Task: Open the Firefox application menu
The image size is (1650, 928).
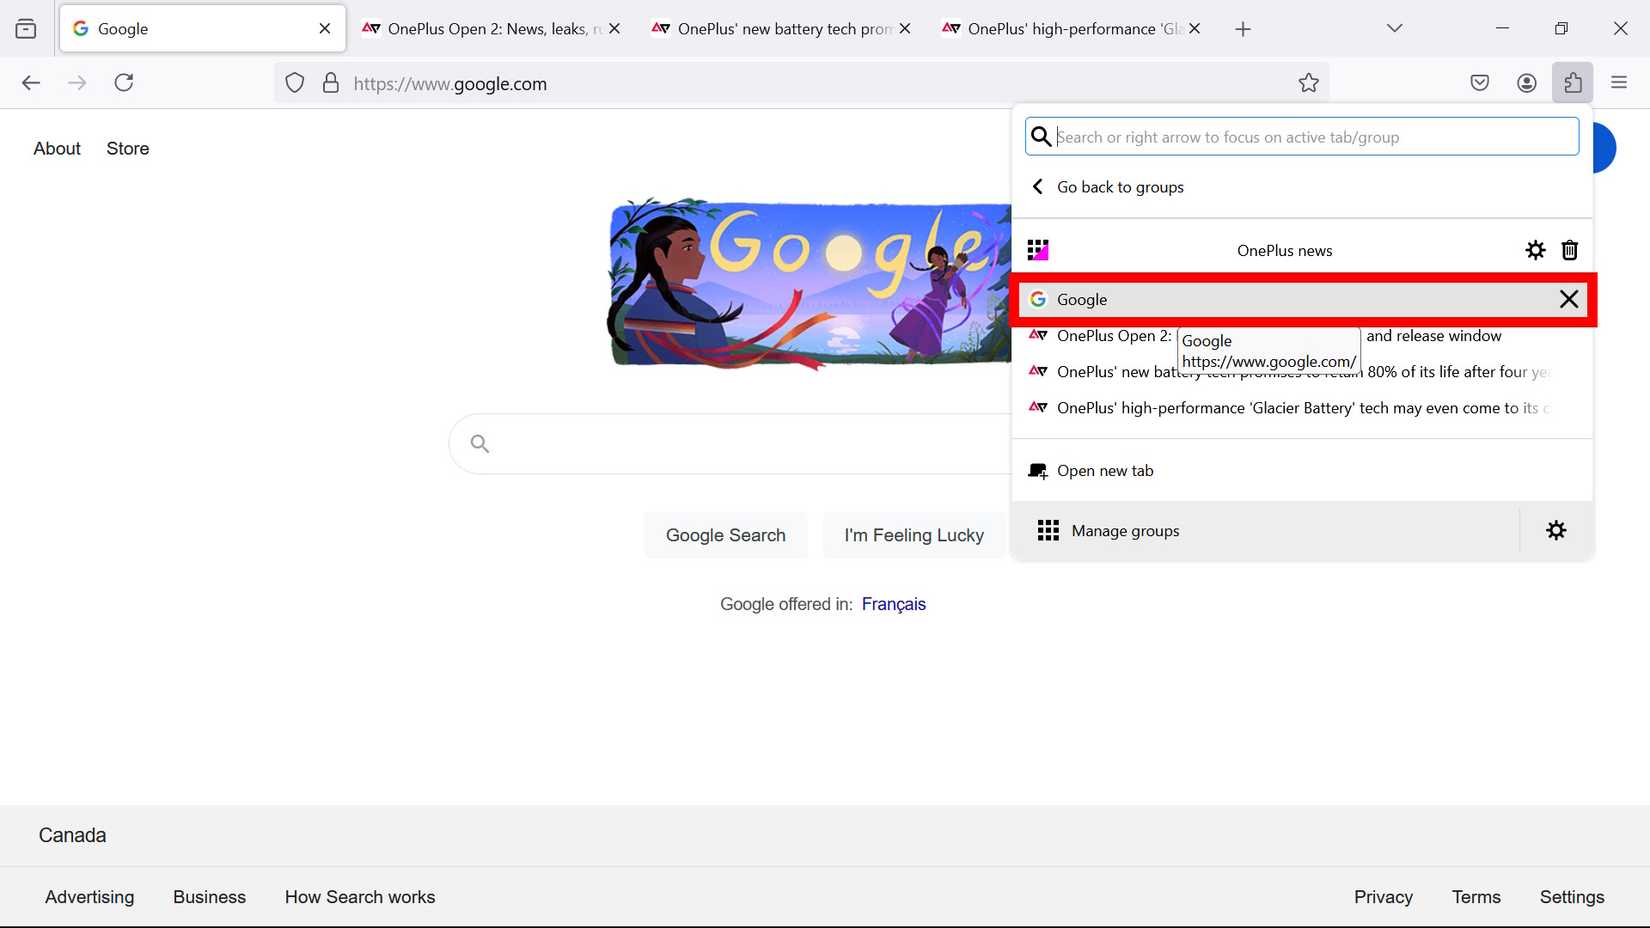Action: pyautogui.click(x=1618, y=83)
